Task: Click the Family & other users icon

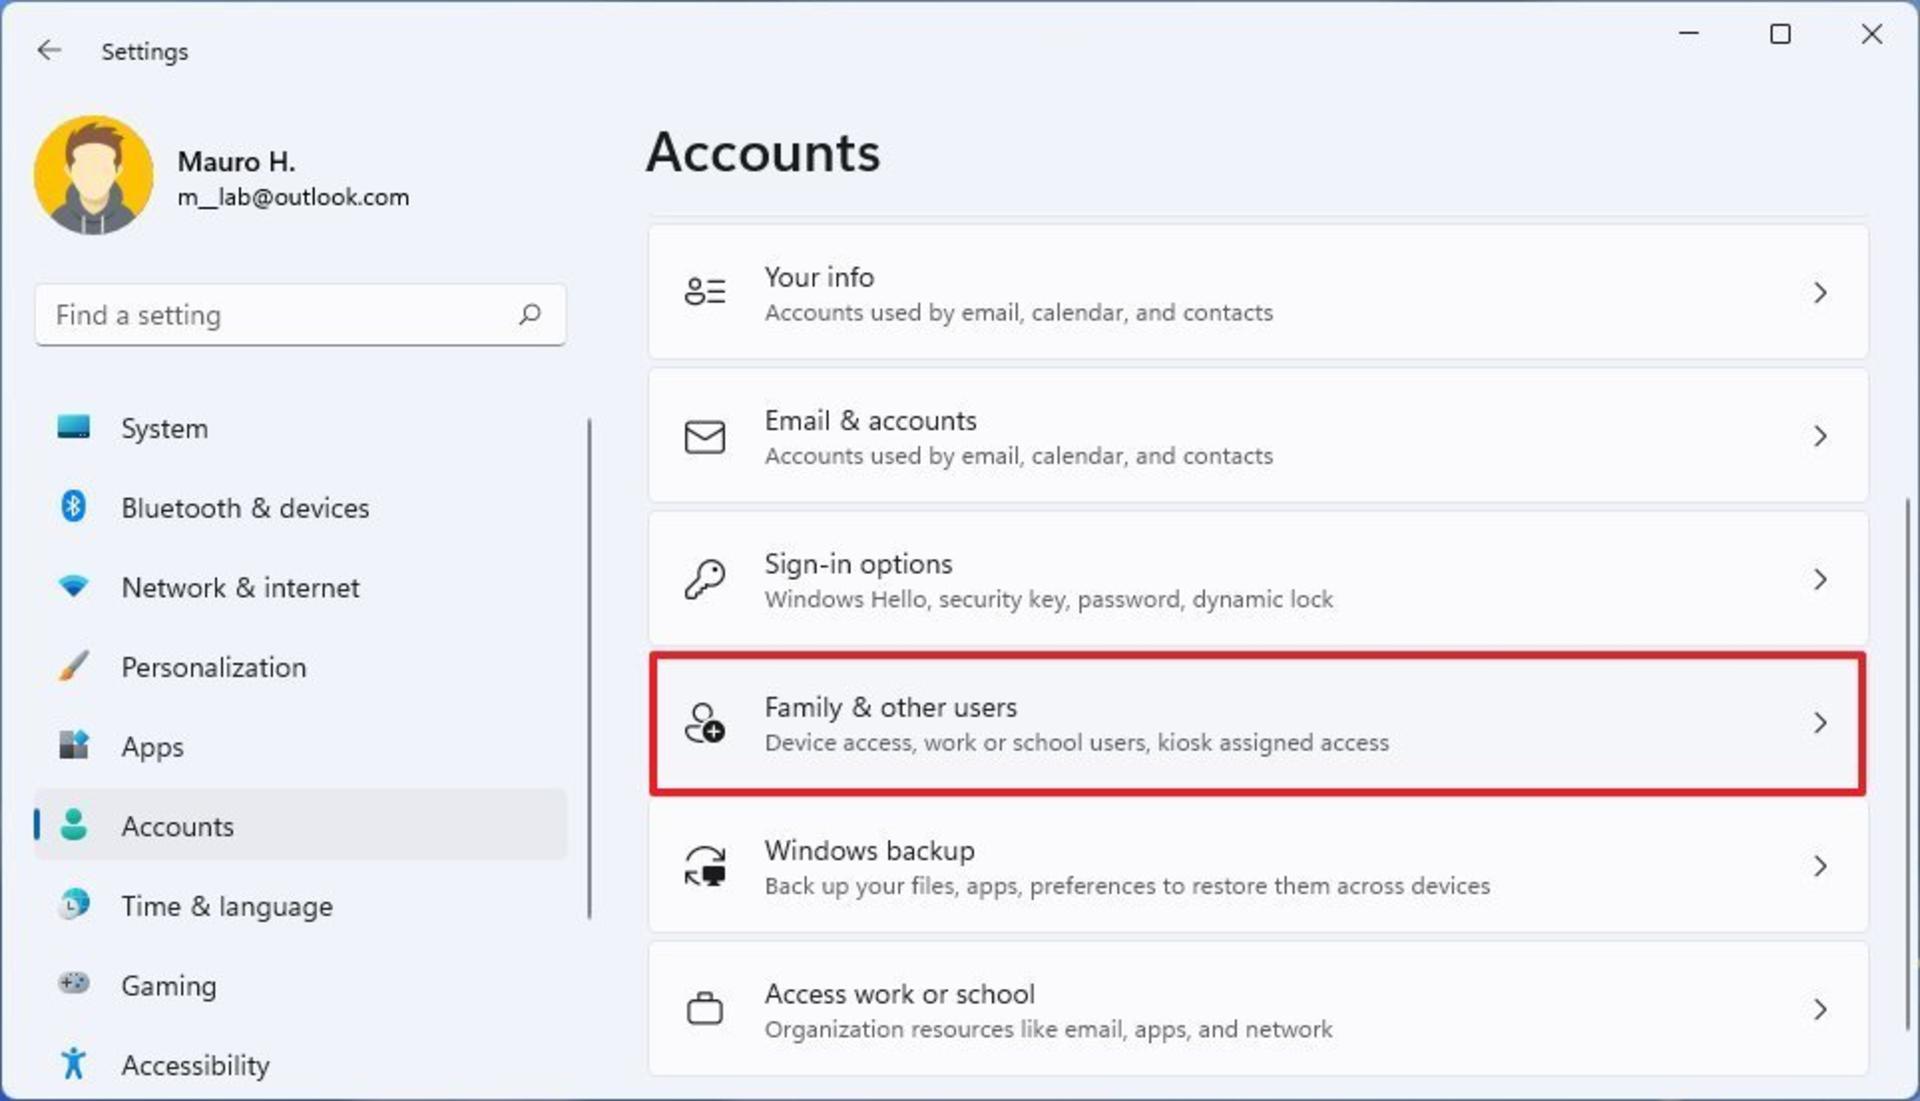Action: pos(704,723)
